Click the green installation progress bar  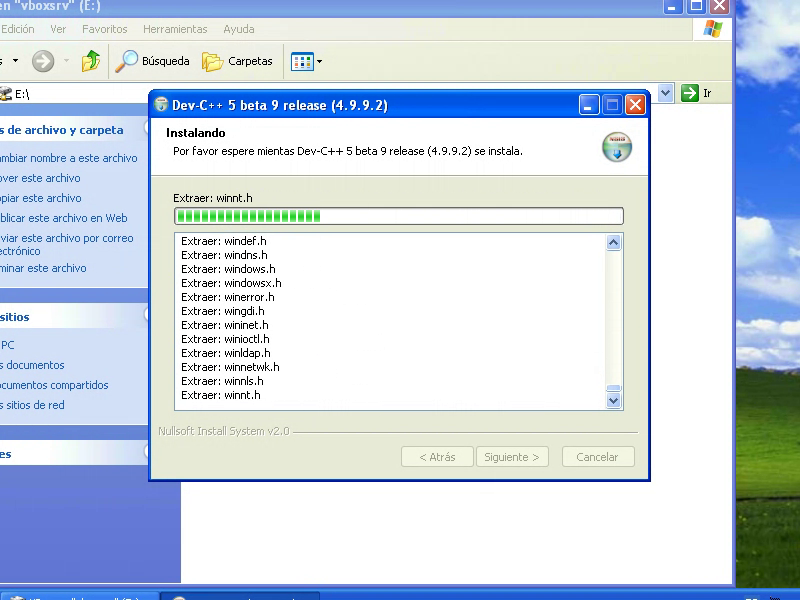coord(398,216)
